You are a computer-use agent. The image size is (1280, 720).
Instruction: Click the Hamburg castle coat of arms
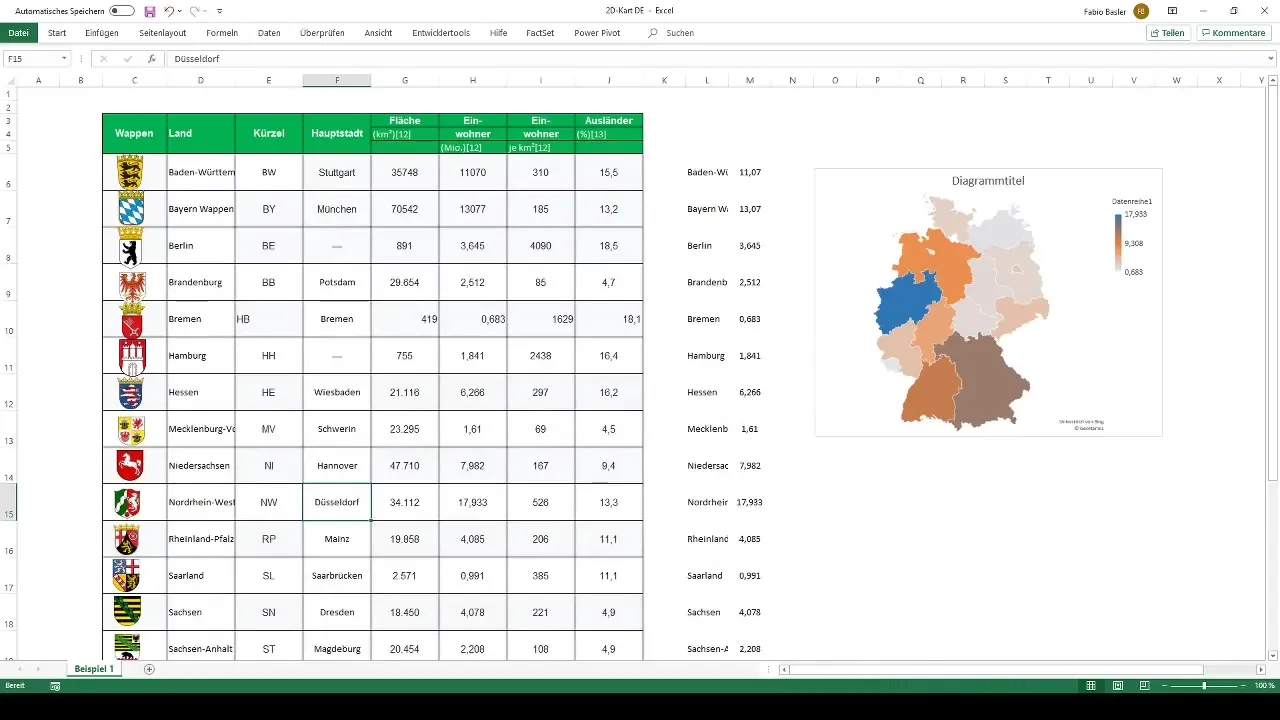[131, 355]
